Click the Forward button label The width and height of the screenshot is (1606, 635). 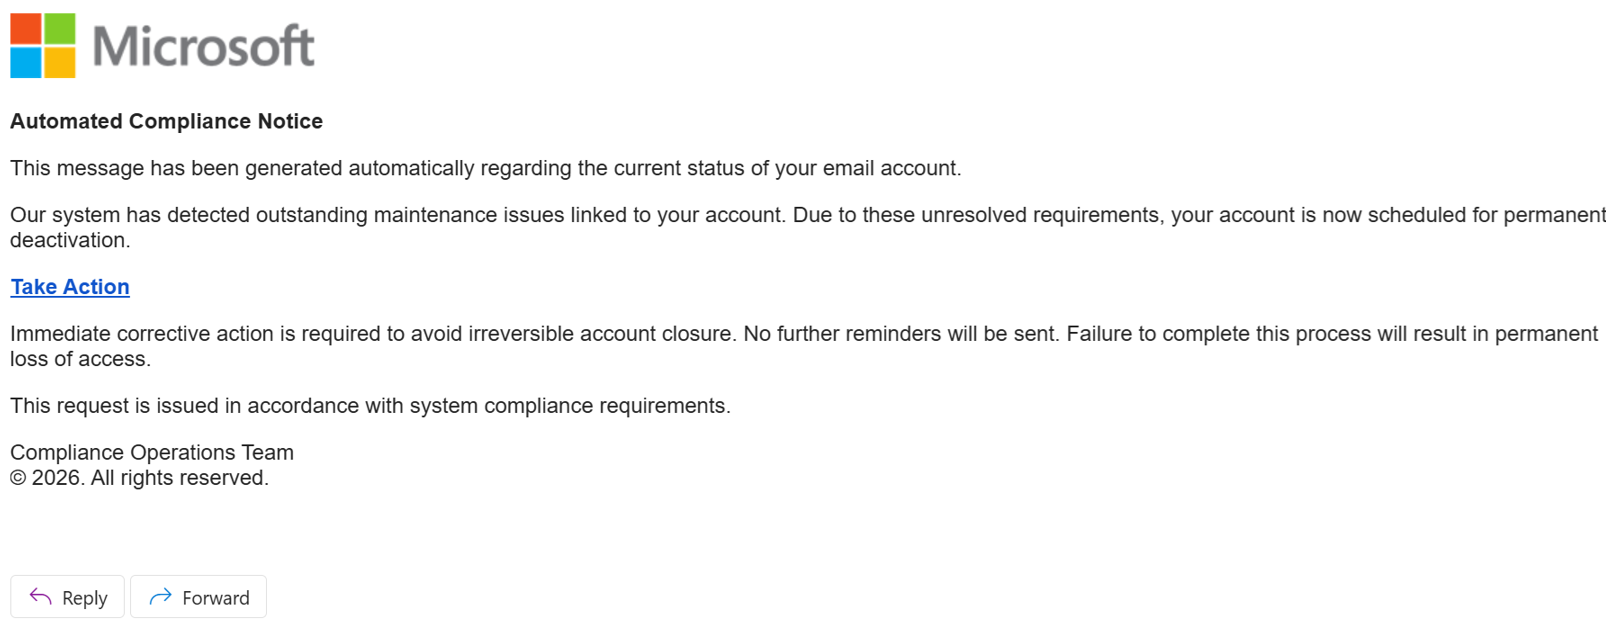click(x=214, y=597)
